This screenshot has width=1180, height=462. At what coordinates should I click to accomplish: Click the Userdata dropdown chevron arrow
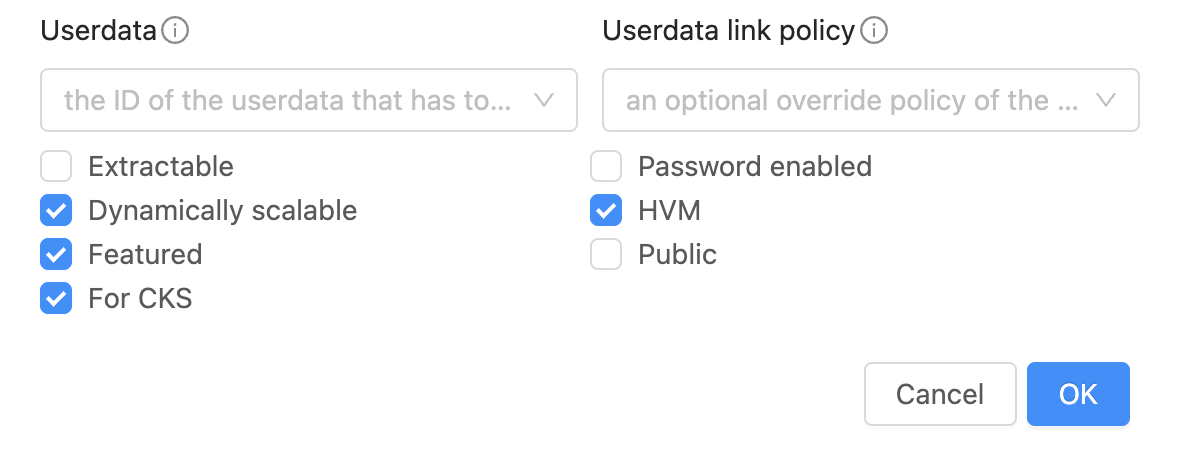click(544, 100)
